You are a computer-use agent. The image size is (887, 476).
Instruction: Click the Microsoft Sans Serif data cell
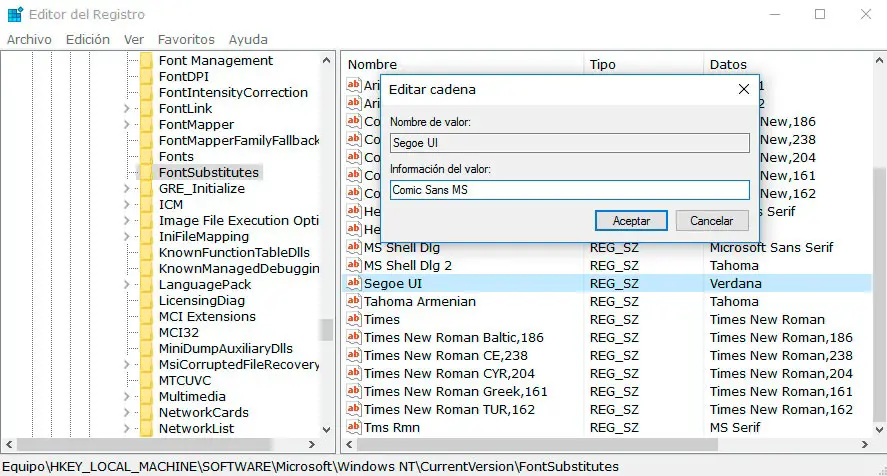[x=771, y=247]
